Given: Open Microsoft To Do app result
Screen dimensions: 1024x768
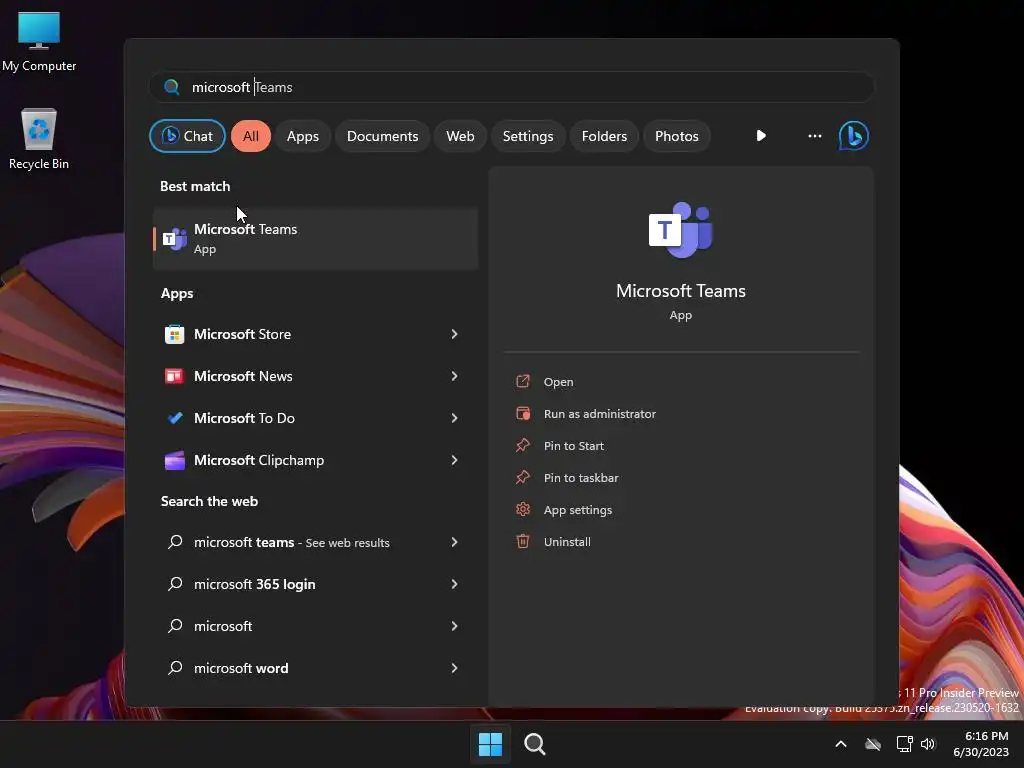Looking at the screenshot, I should [315, 418].
